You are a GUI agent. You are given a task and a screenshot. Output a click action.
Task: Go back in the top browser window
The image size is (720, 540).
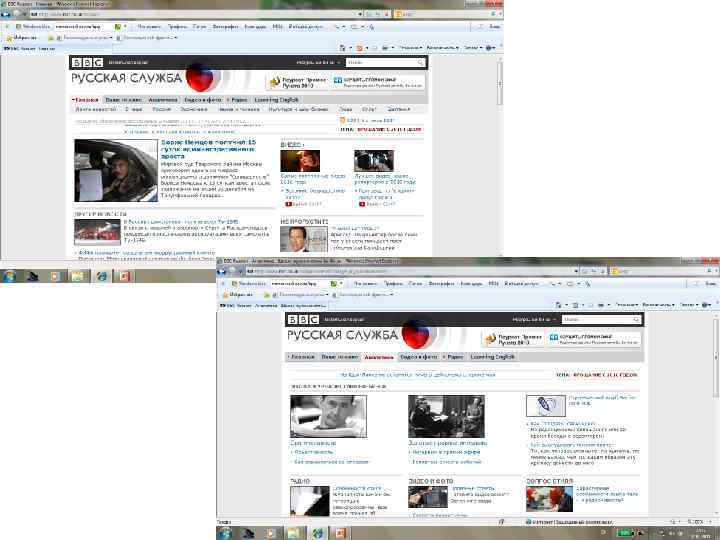6,14
